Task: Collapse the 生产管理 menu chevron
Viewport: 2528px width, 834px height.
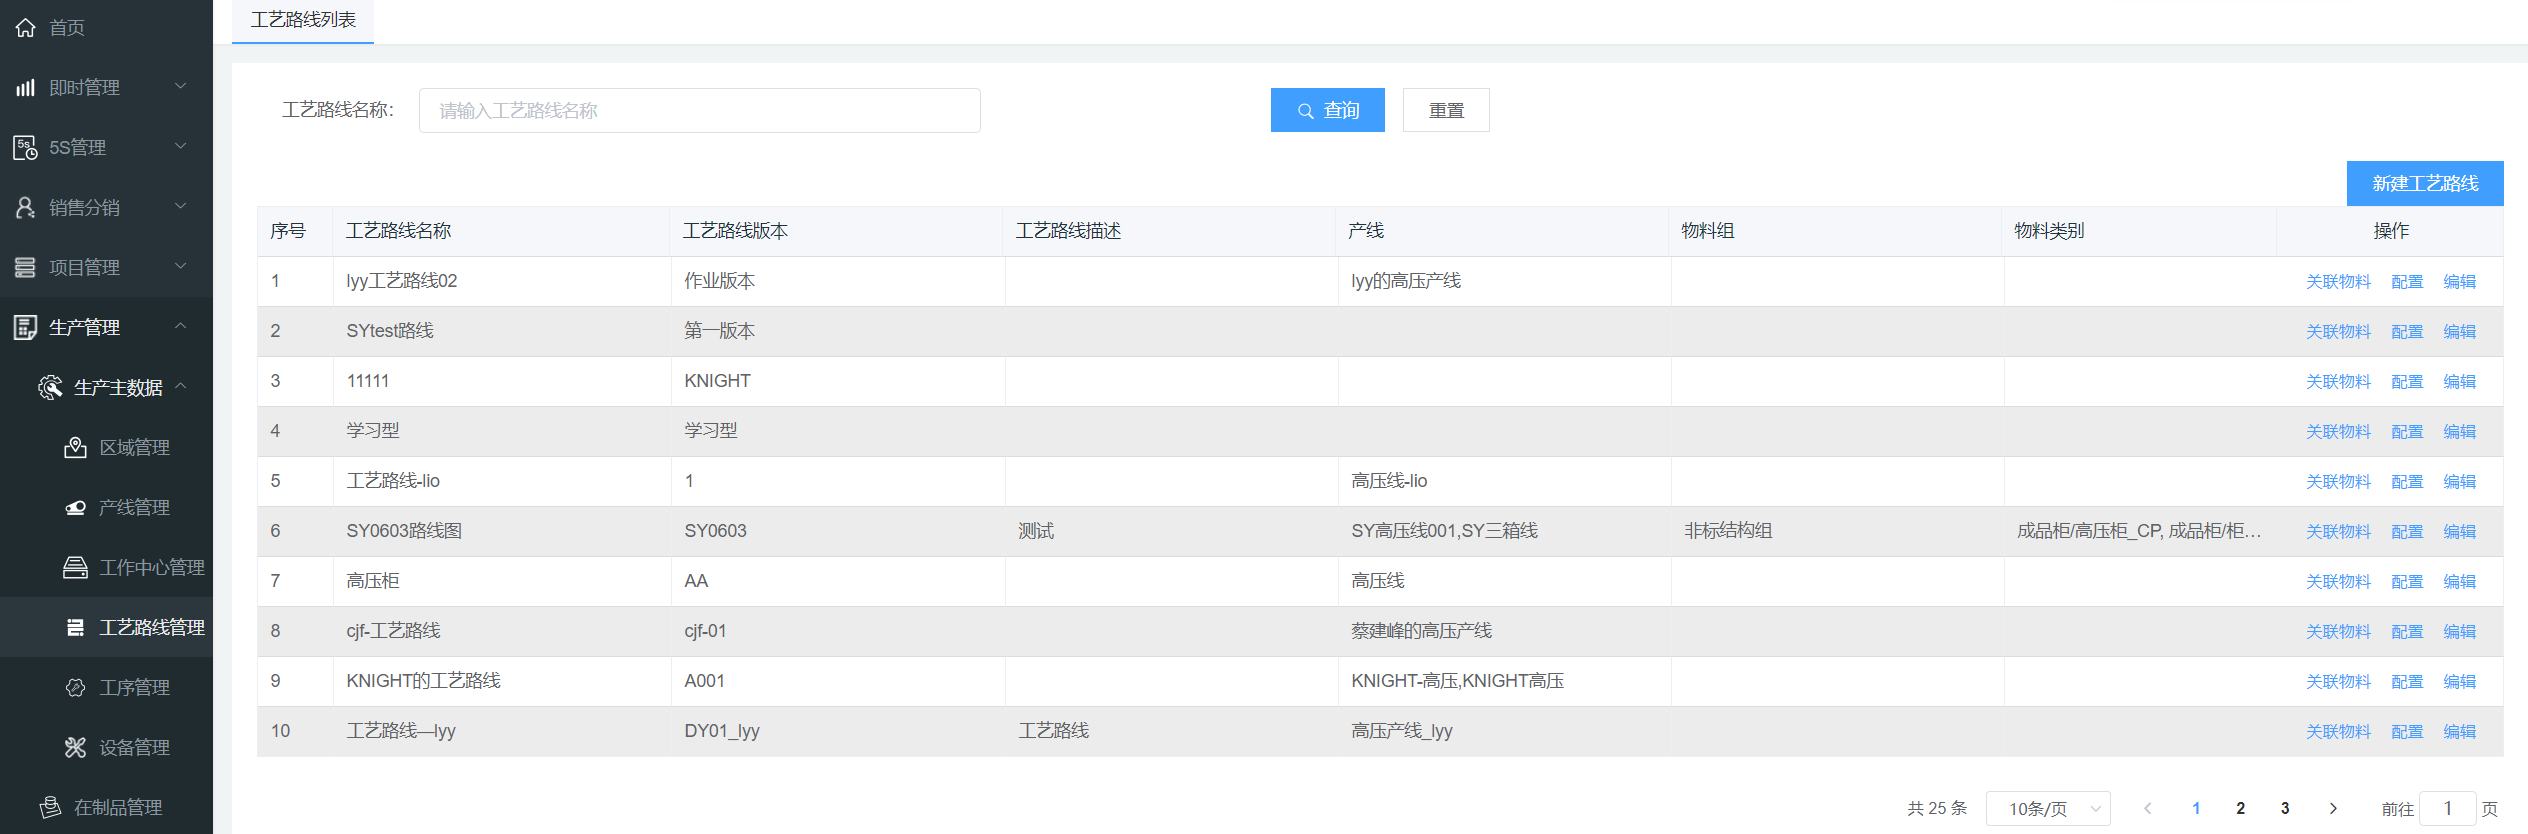Action: 181,326
